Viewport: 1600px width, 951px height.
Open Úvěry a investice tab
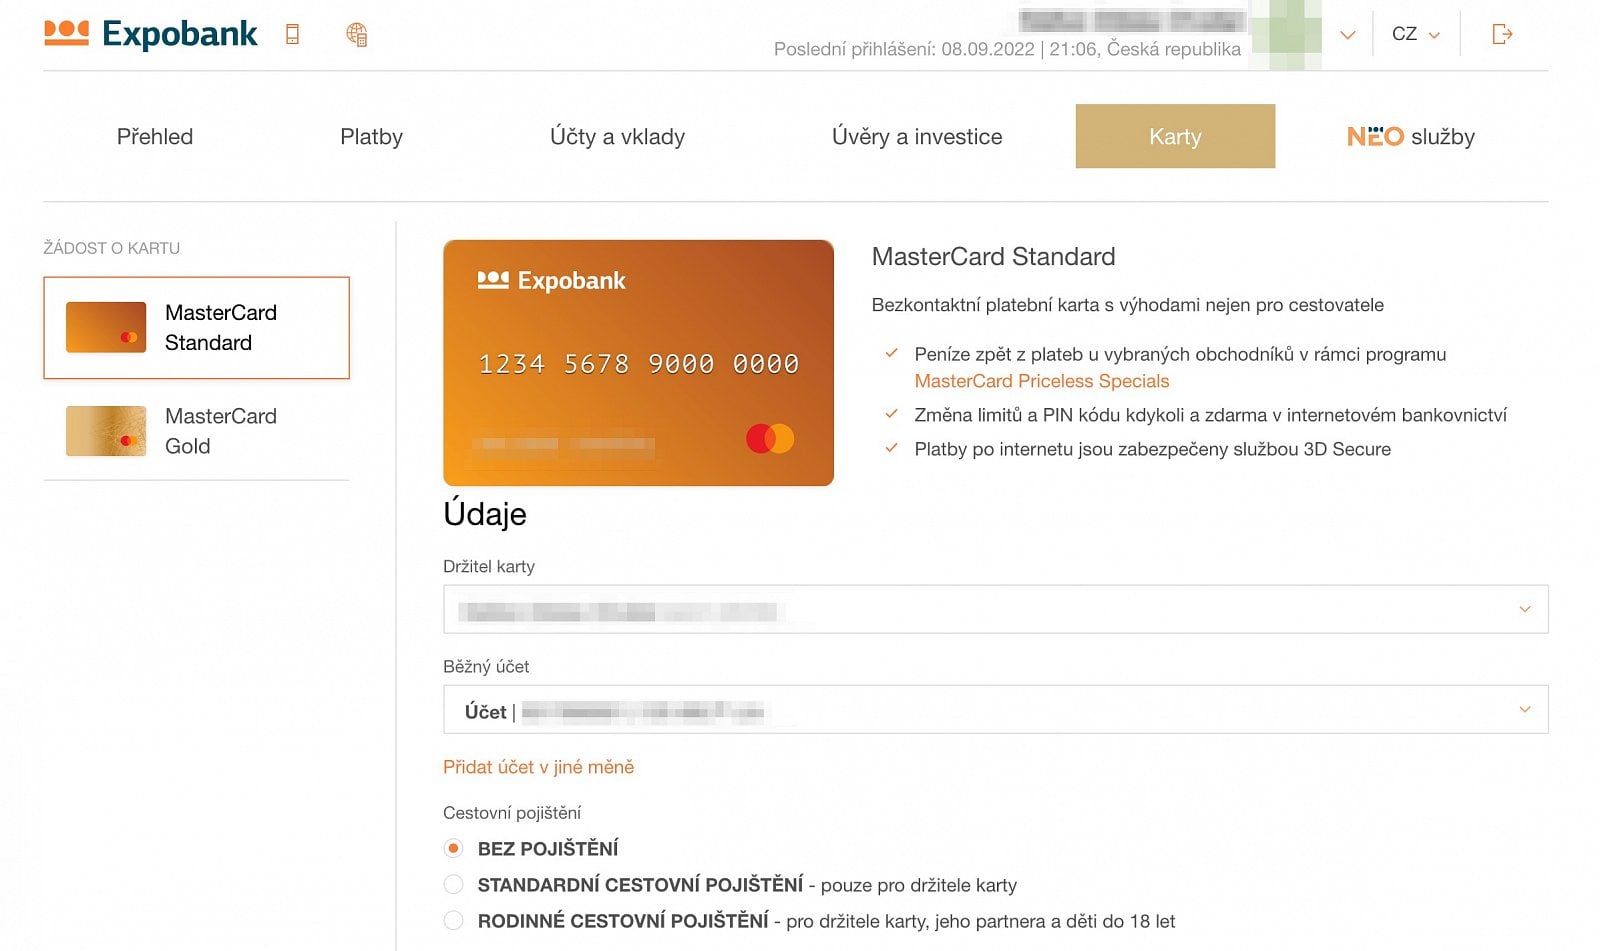click(917, 136)
